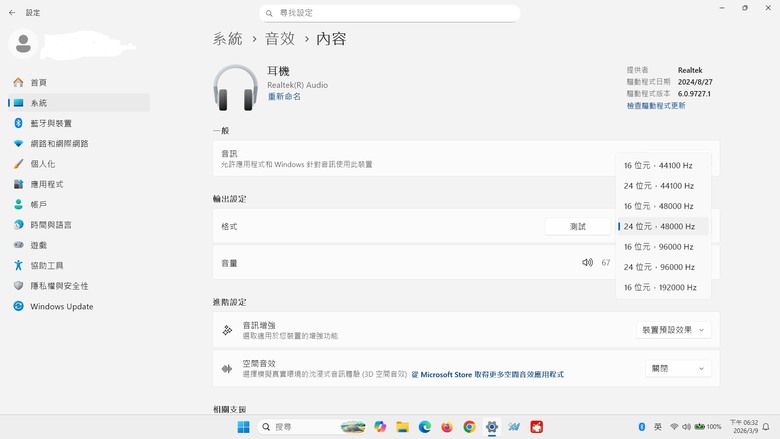The image size is (780, 439).
Task: Mute using the volume speaker icon
Action: pyautogui.click(x=587, y=263)
